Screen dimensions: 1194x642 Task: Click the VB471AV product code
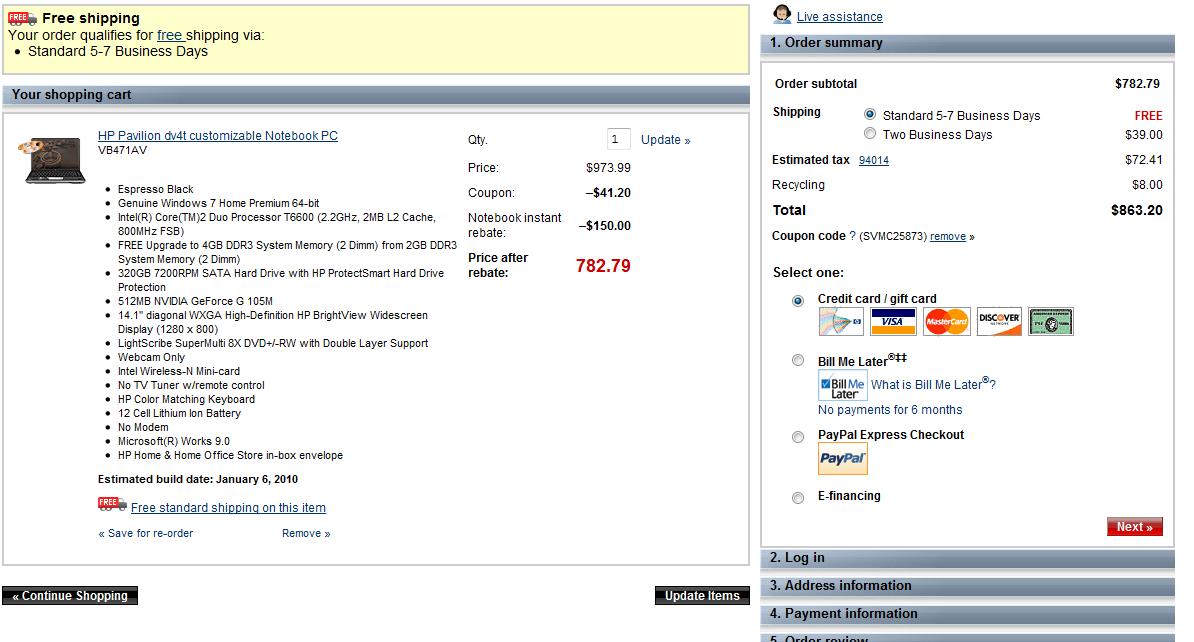coord(123,150)
